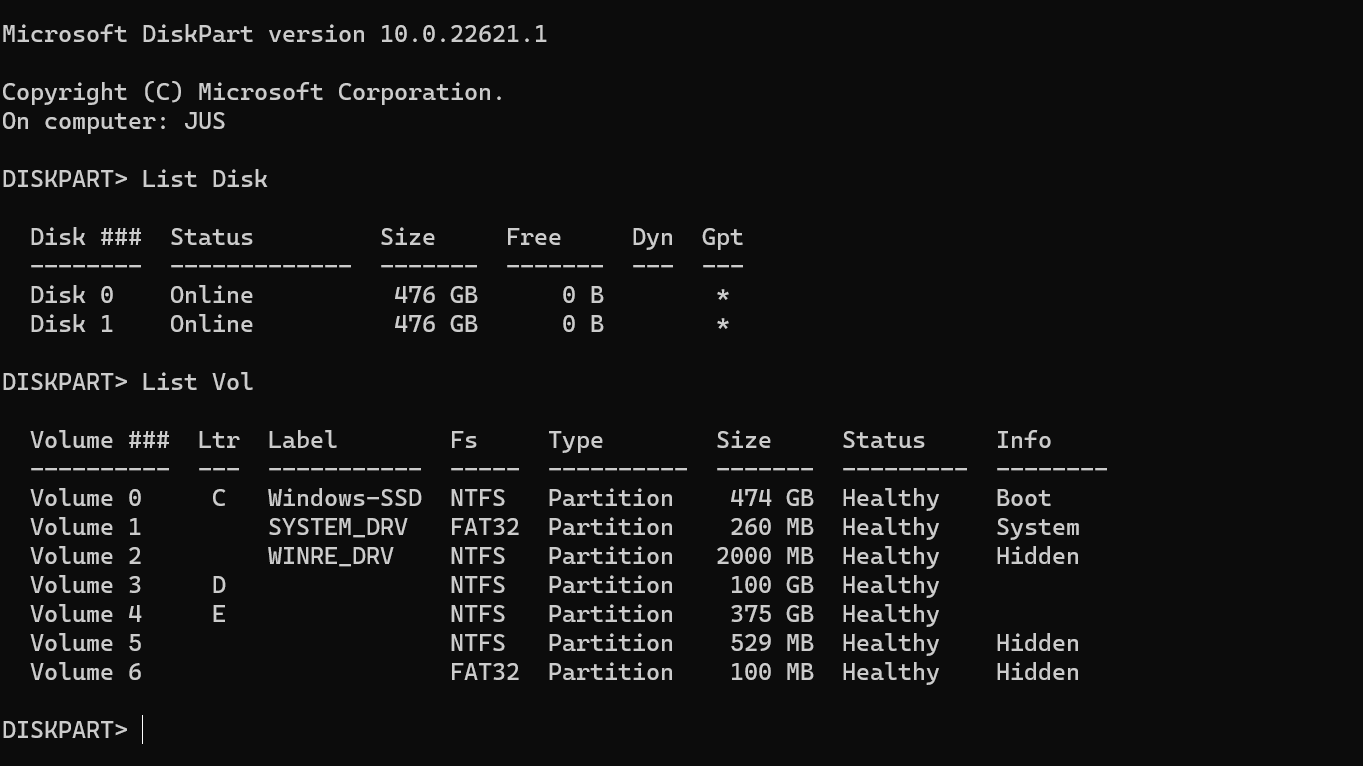The width and height of the screenshot is (1363, 766).
Task: Click "Volume 3" in the volume list
Action: [x=85, y=585]
